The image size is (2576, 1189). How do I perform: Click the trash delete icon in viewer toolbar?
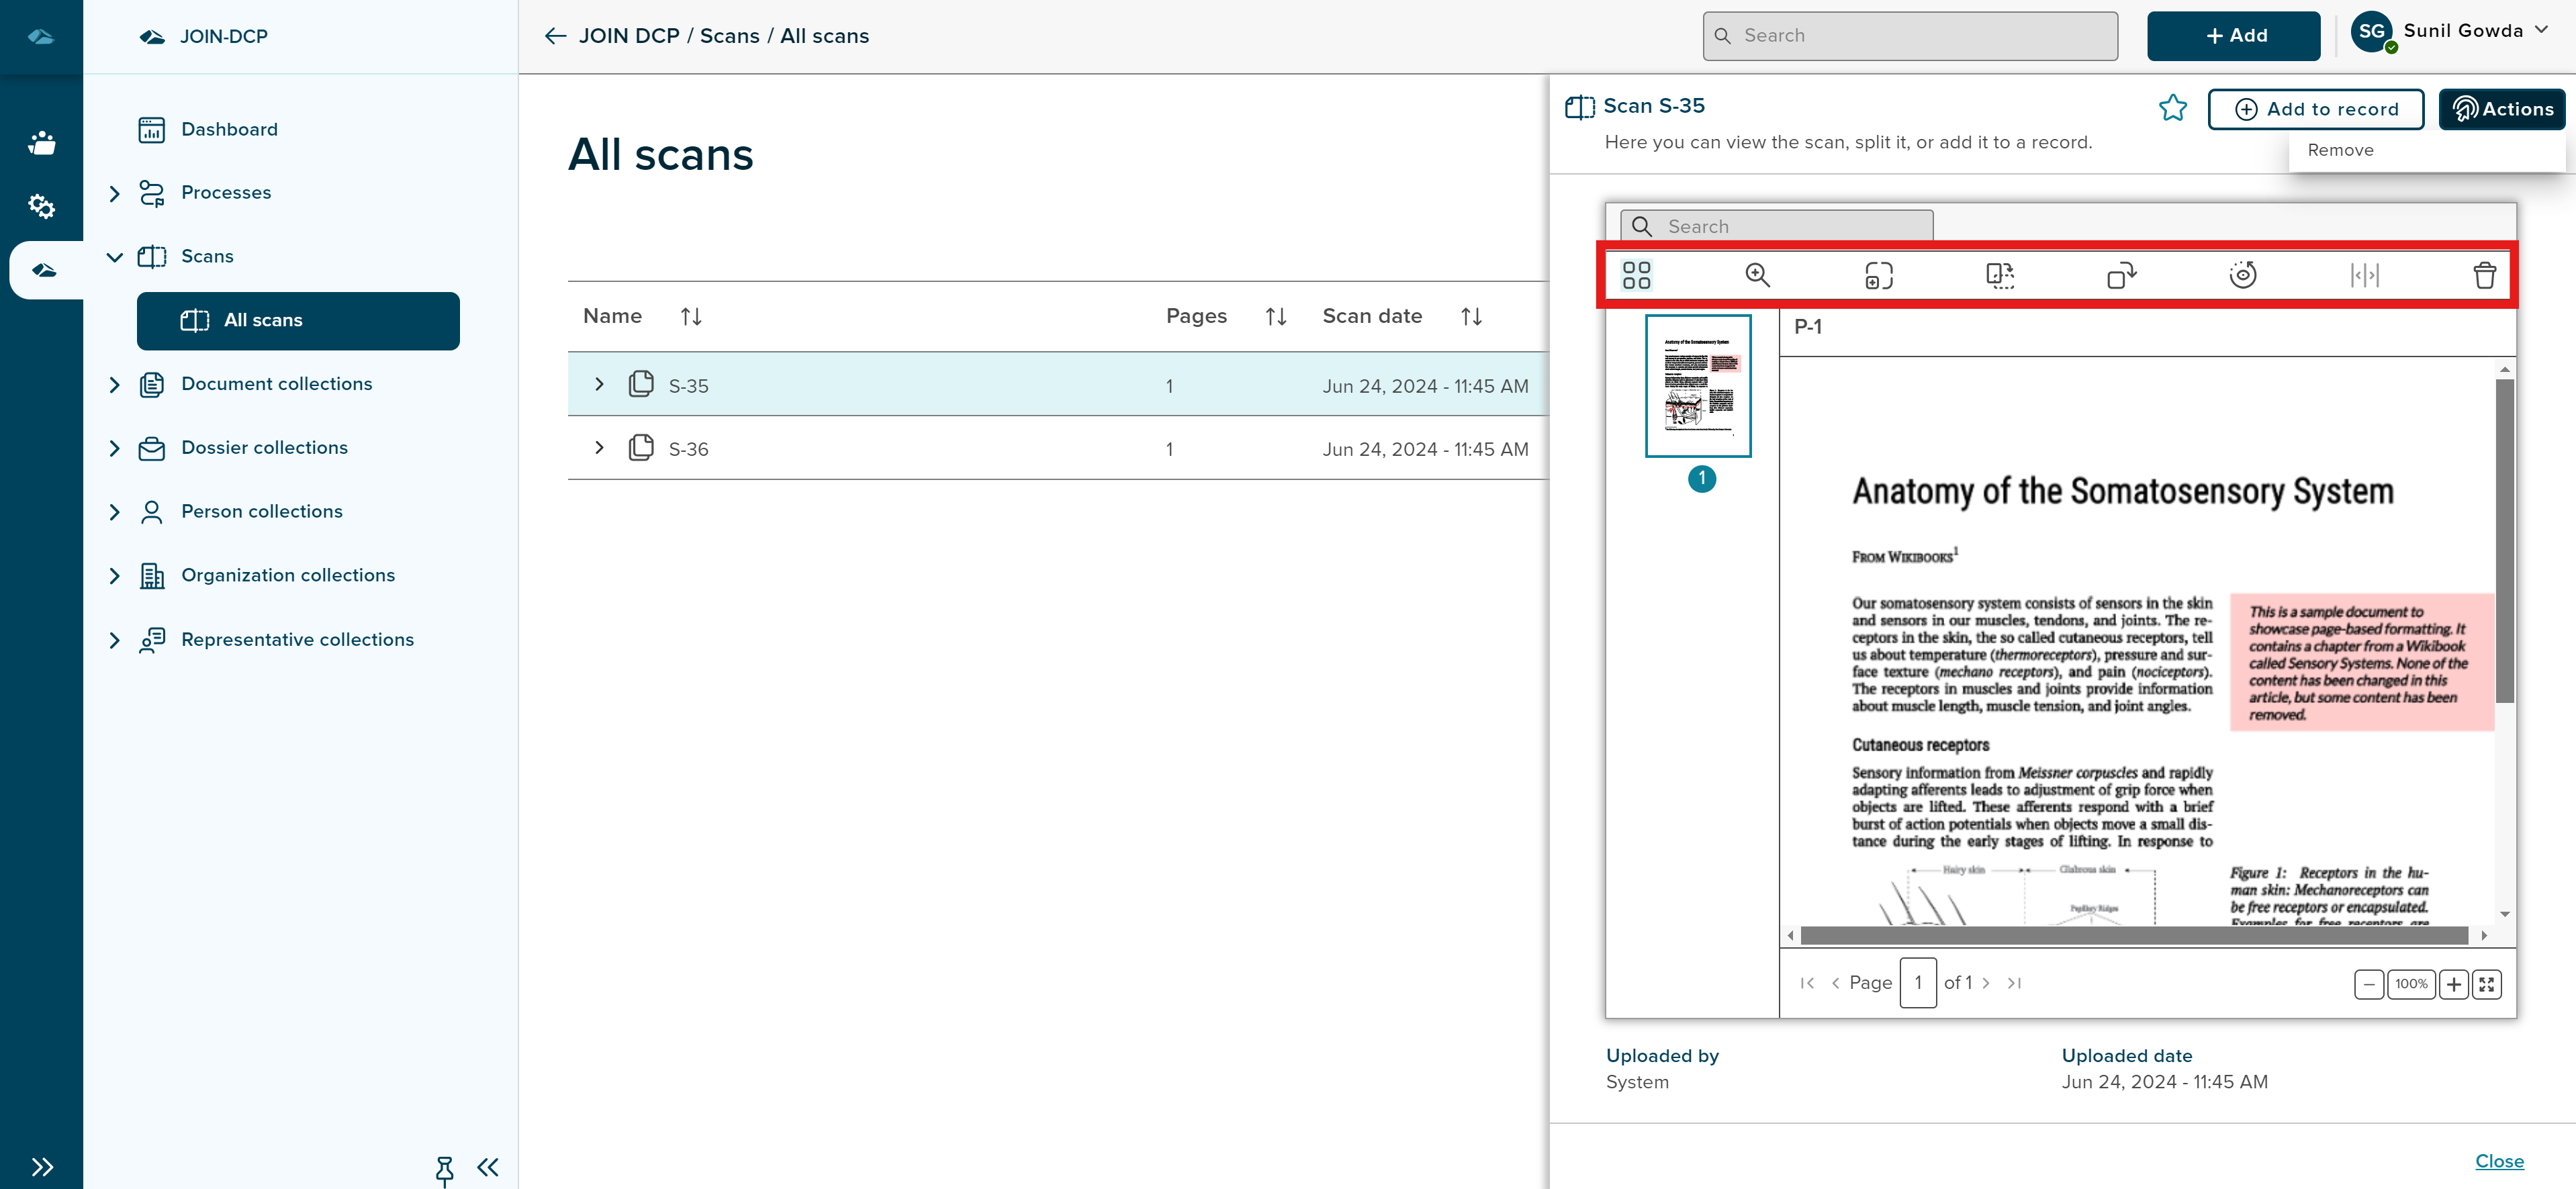coord(2484,275)
